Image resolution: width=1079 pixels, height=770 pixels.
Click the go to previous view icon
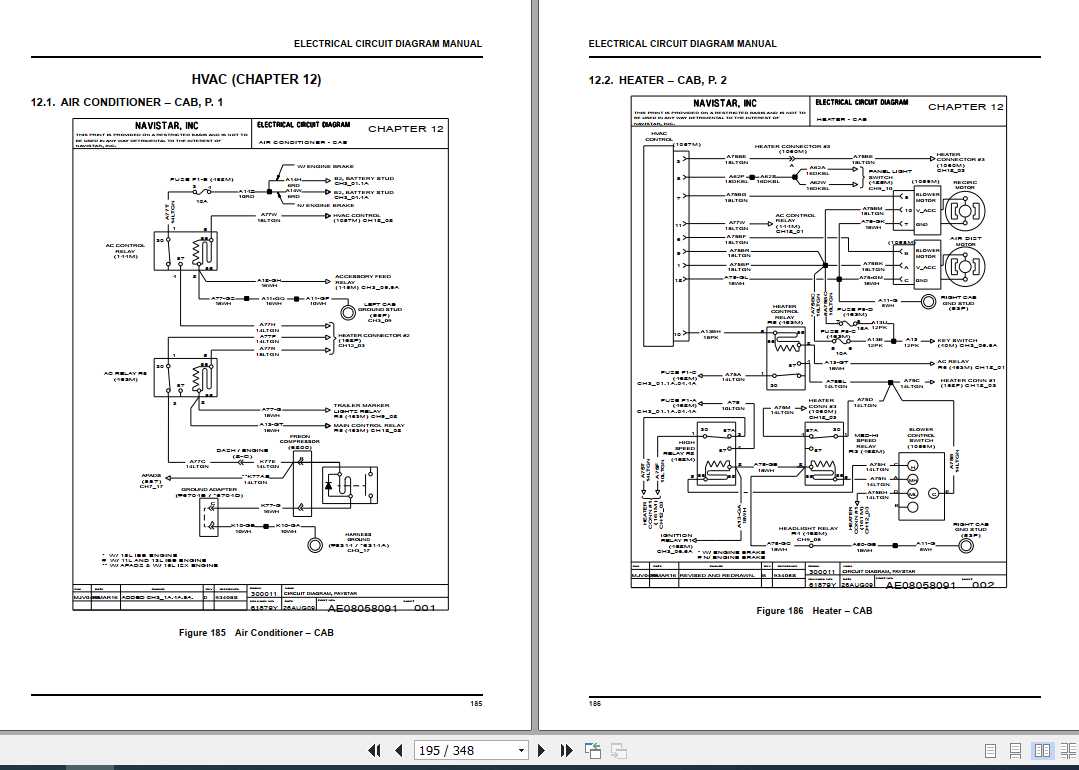[x=592, y=750]
